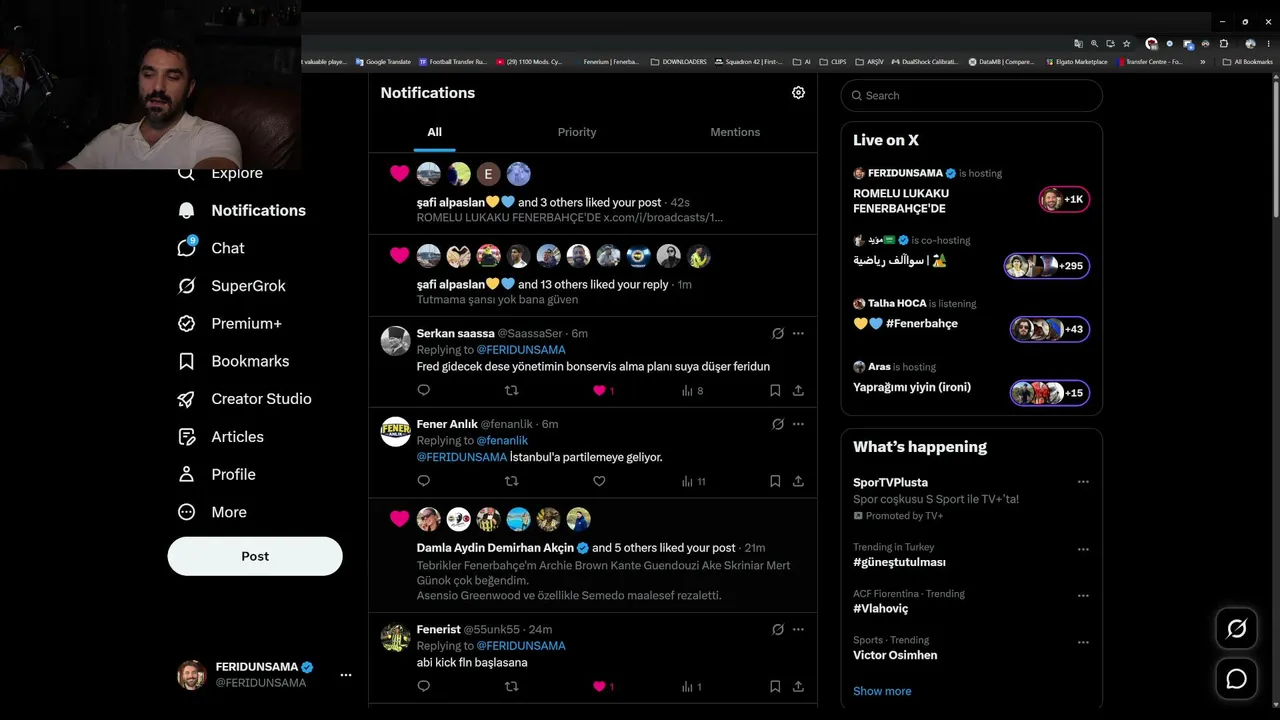Open Fenerist's profile avatar
The height and width of the screenshot is (720, 1280).
click(x=396, y=637)
